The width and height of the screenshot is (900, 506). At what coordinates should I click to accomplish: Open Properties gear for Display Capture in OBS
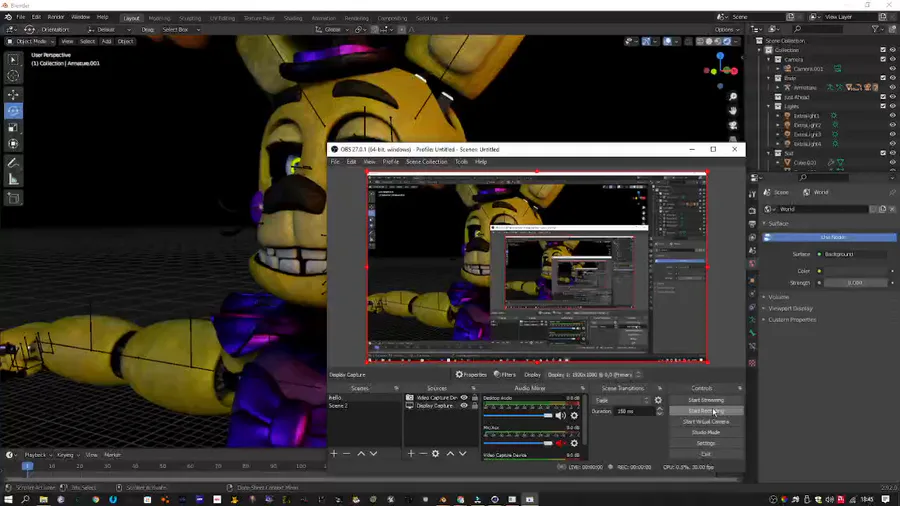[x=471, y=375]
